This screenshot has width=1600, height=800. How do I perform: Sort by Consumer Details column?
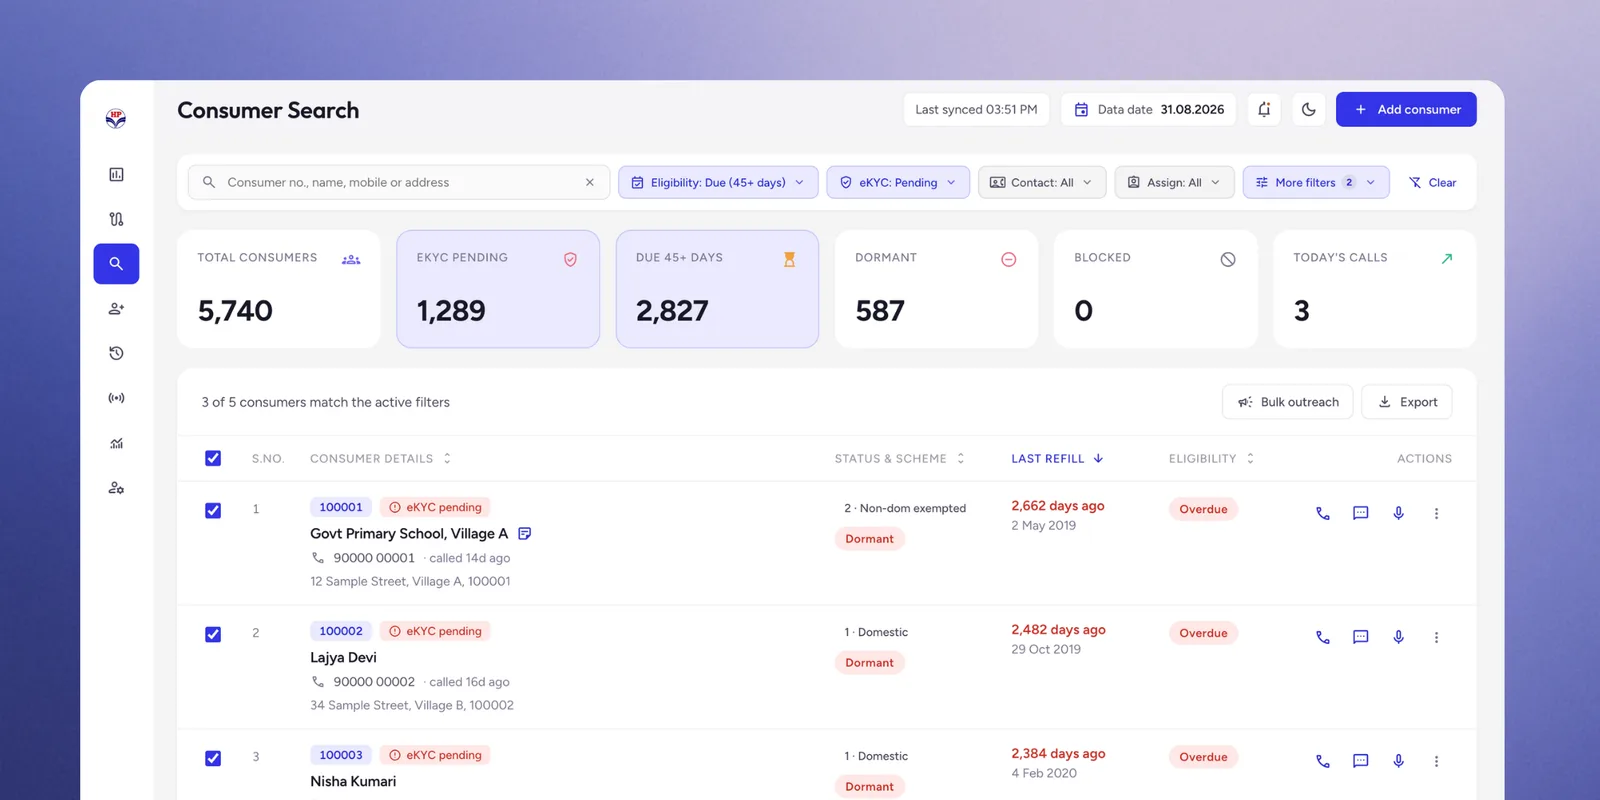point(380,459)
